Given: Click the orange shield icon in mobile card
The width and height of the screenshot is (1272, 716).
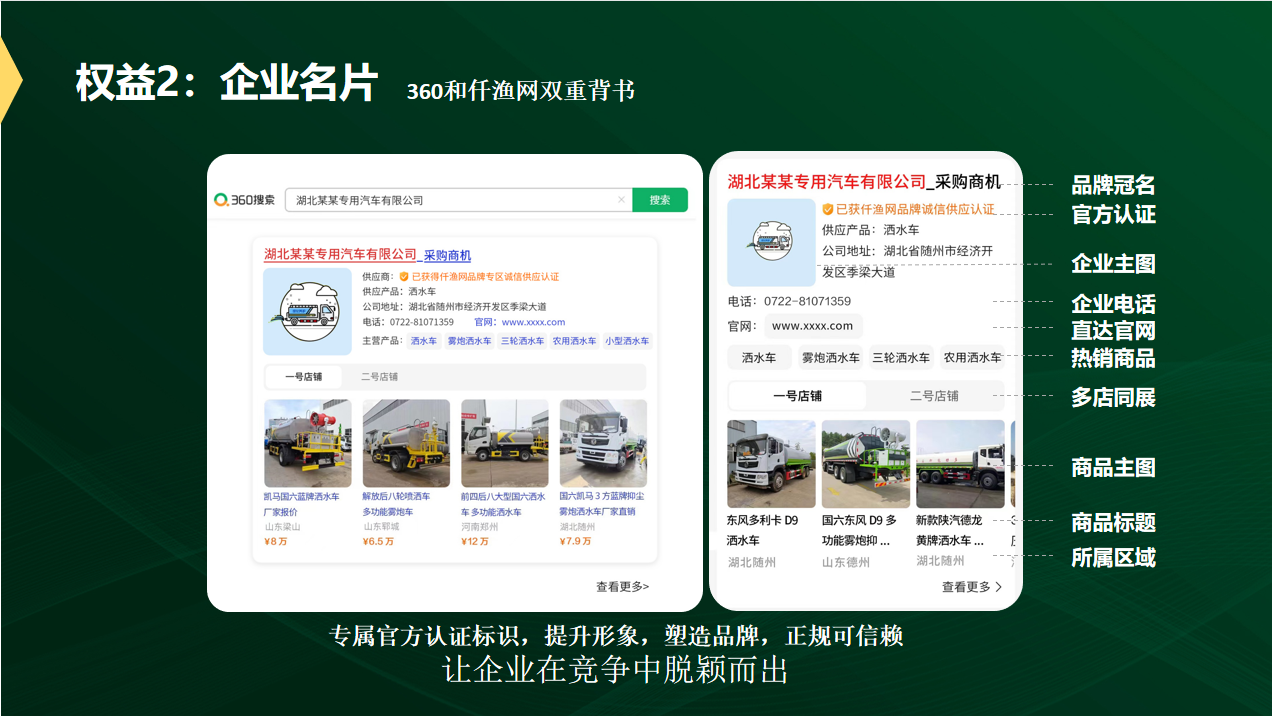Looking at the screenshot, I should pos(828,210).
